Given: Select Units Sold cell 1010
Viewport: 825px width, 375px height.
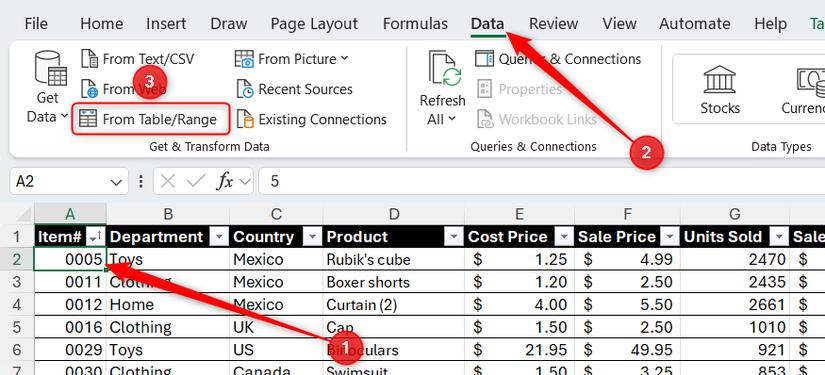Looking at the screenshot, I should tap(735, 327).
